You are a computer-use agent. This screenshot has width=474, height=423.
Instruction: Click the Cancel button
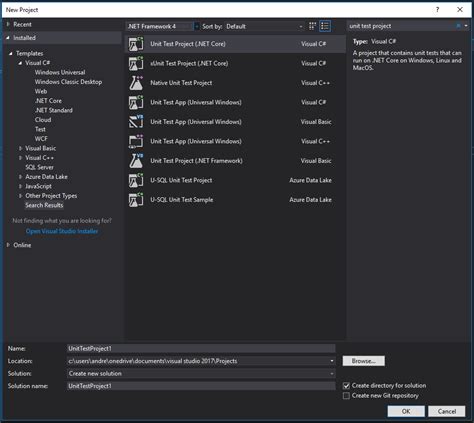coord(447,411)
